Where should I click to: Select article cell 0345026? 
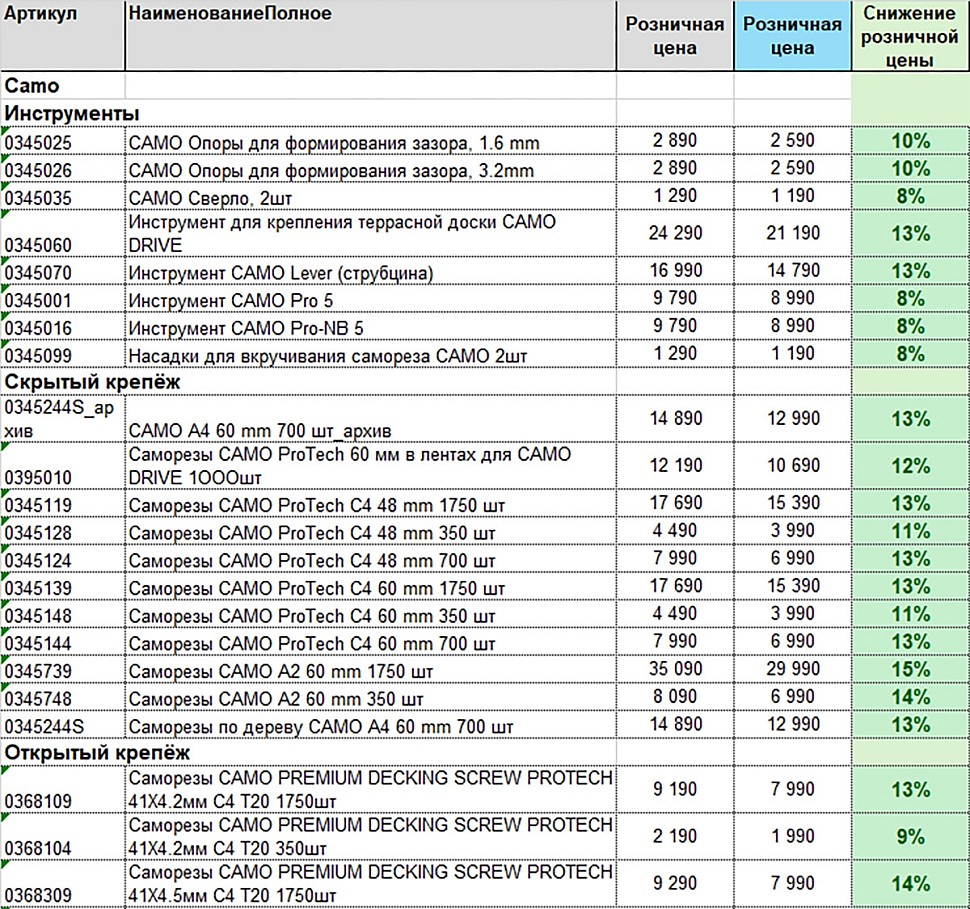click(62, 169)
